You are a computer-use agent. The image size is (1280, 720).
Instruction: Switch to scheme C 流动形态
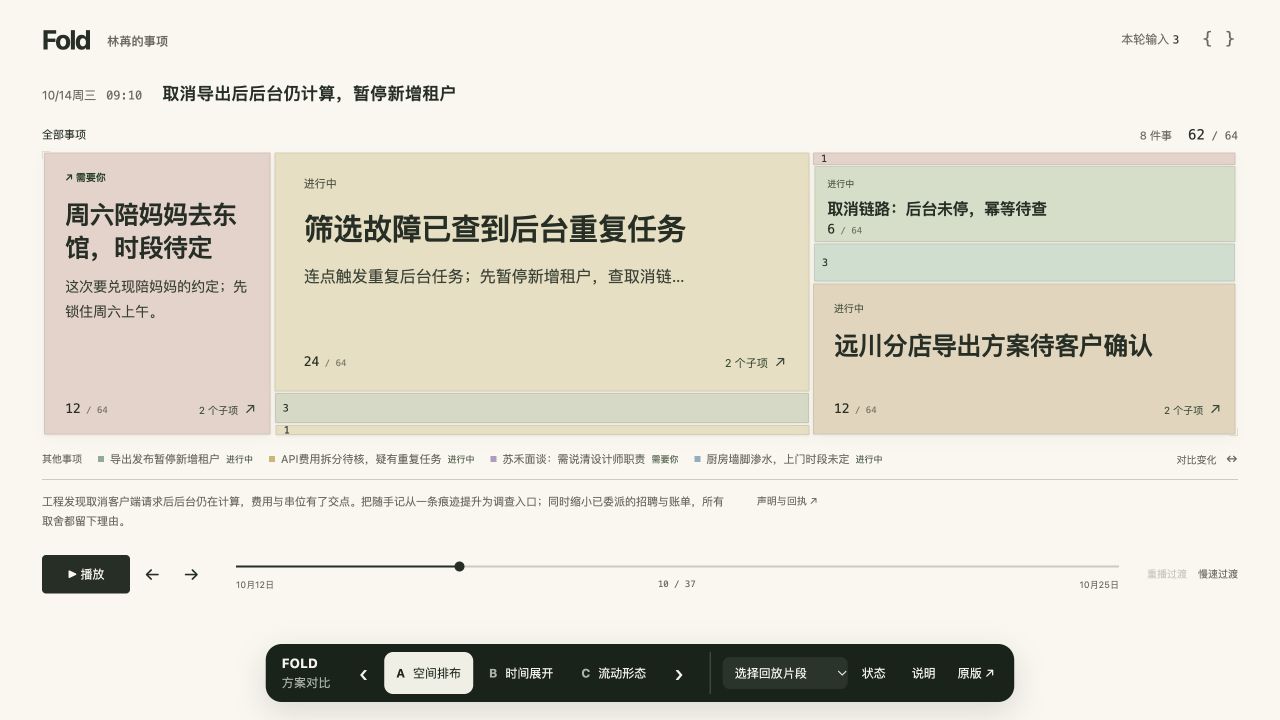(613, 673)
